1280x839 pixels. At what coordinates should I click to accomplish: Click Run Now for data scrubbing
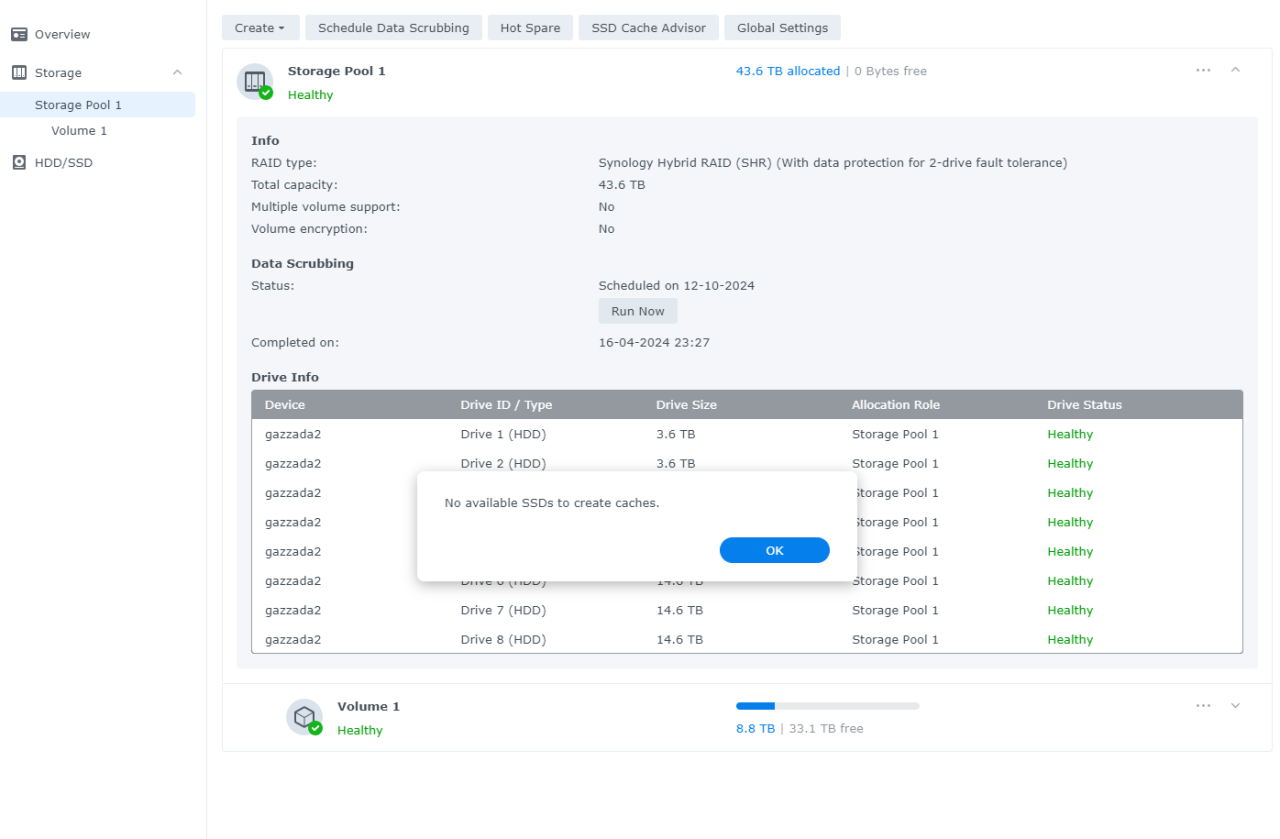tap(638, 311)
